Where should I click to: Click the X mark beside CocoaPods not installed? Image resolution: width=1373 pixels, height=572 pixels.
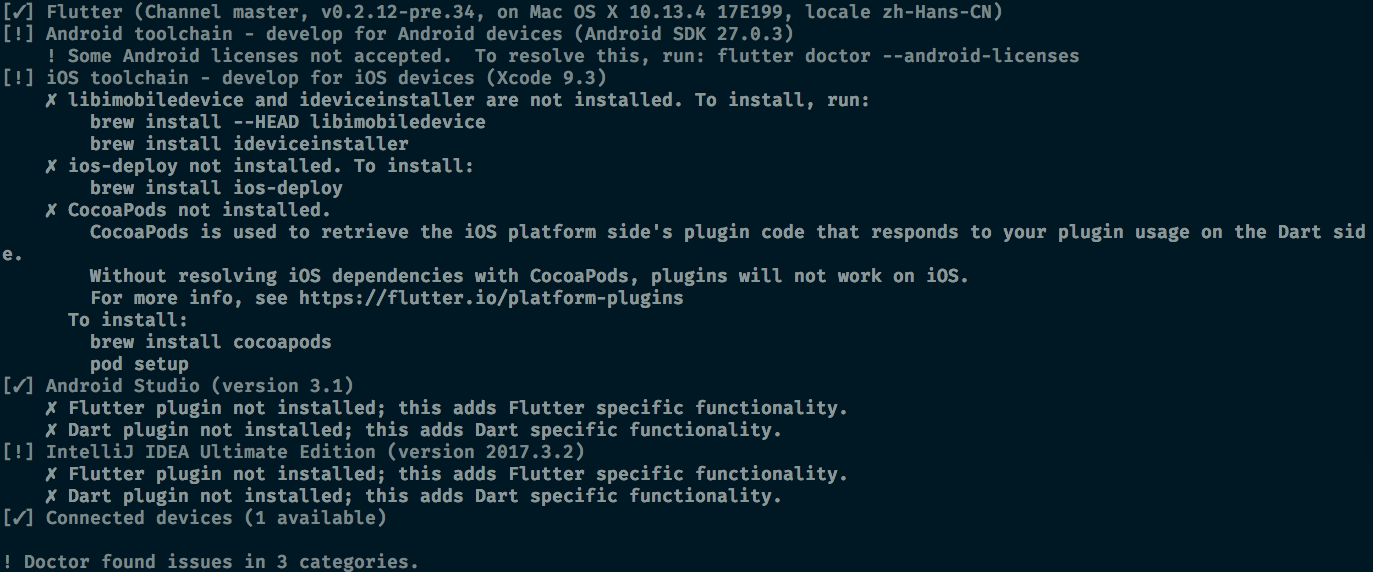coord(51,210)
